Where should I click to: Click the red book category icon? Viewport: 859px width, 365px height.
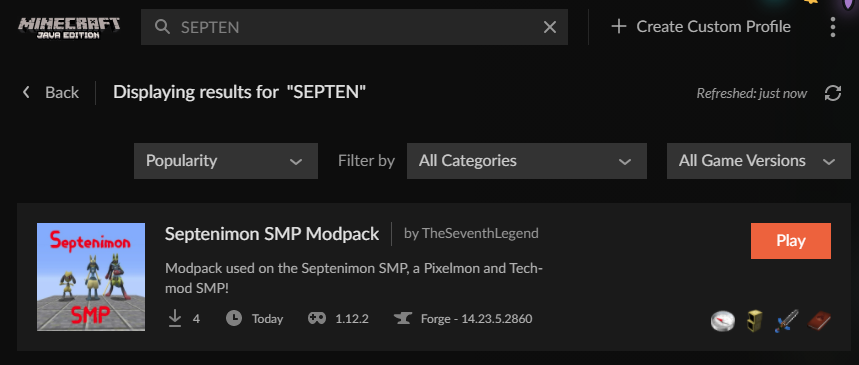point(820,320)
